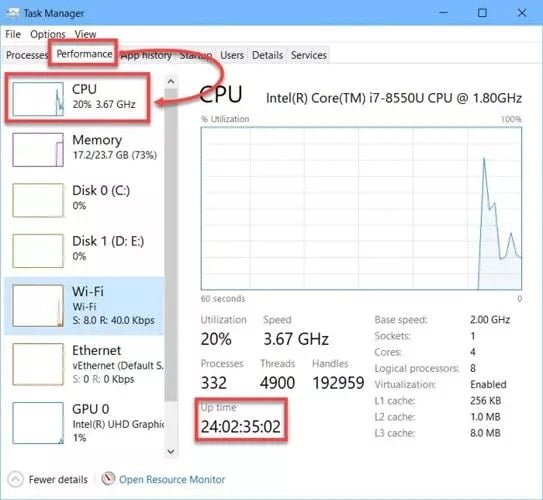Viewport: 543px width, 500px height.
Task: Select the Memory mini graph thumbnail
Action: click(38, 150)
